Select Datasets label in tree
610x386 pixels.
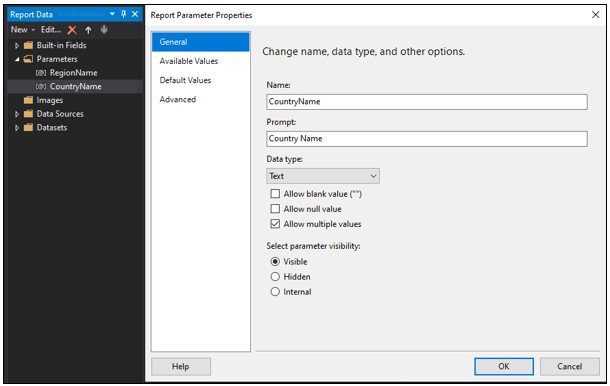click(x=52, y=127)
